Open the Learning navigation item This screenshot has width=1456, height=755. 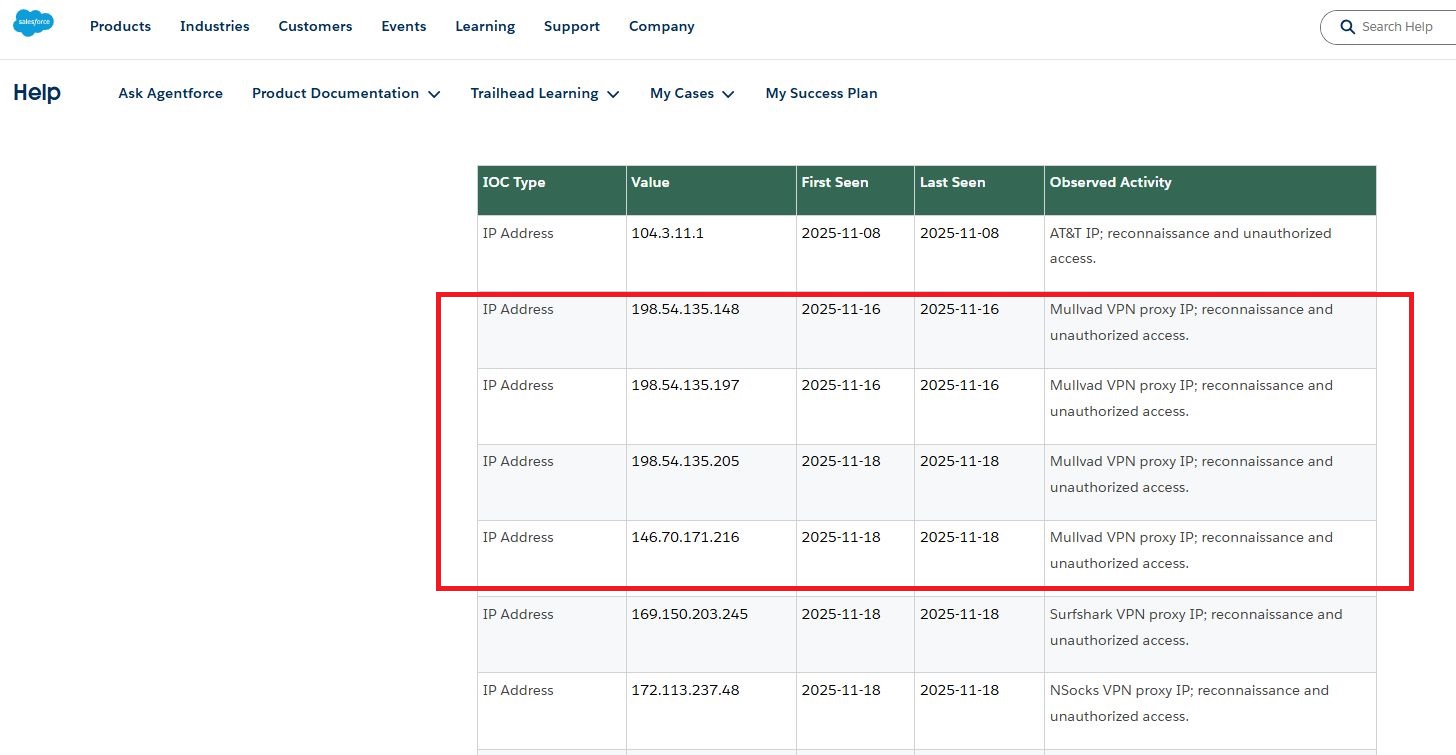coord(485,27)
